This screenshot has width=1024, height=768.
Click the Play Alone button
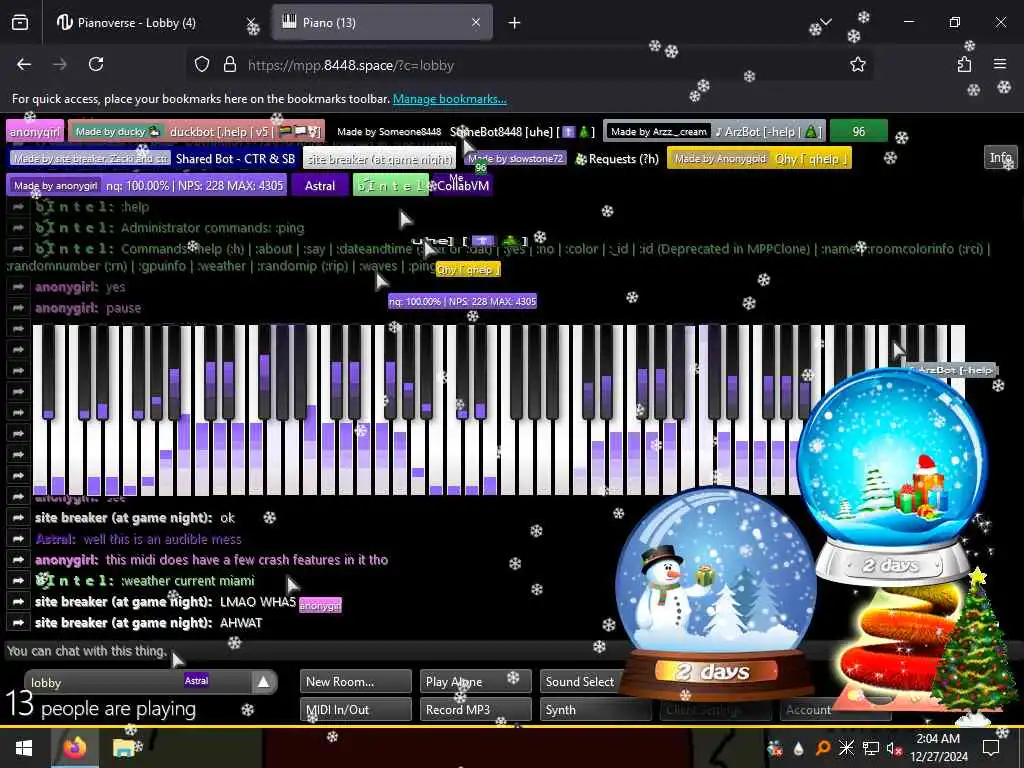coord(475,681)
